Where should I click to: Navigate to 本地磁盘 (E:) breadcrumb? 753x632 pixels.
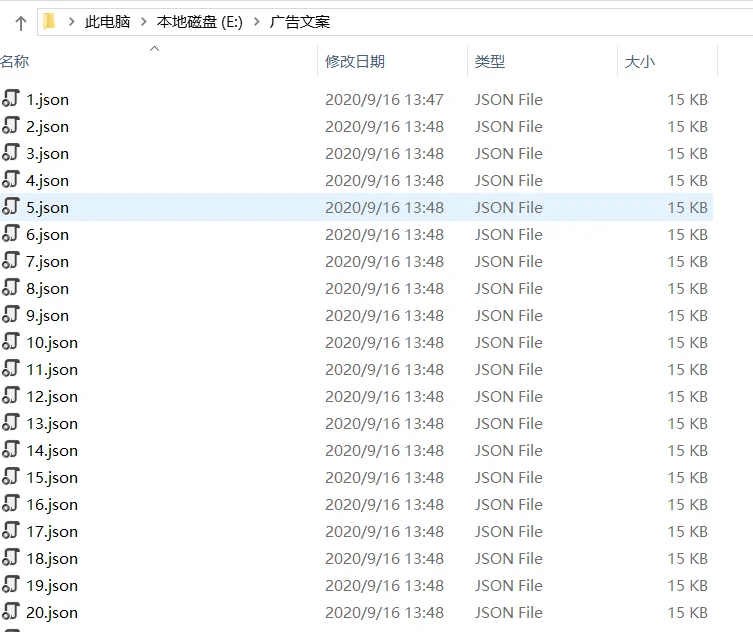pyautogui.click(x=200, y=22)
